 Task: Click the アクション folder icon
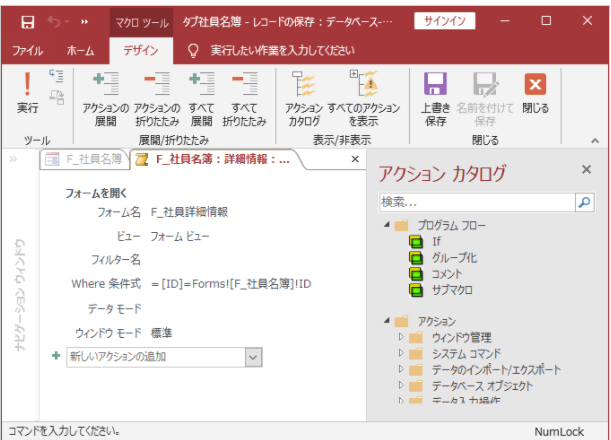click(x=401, y=321)
